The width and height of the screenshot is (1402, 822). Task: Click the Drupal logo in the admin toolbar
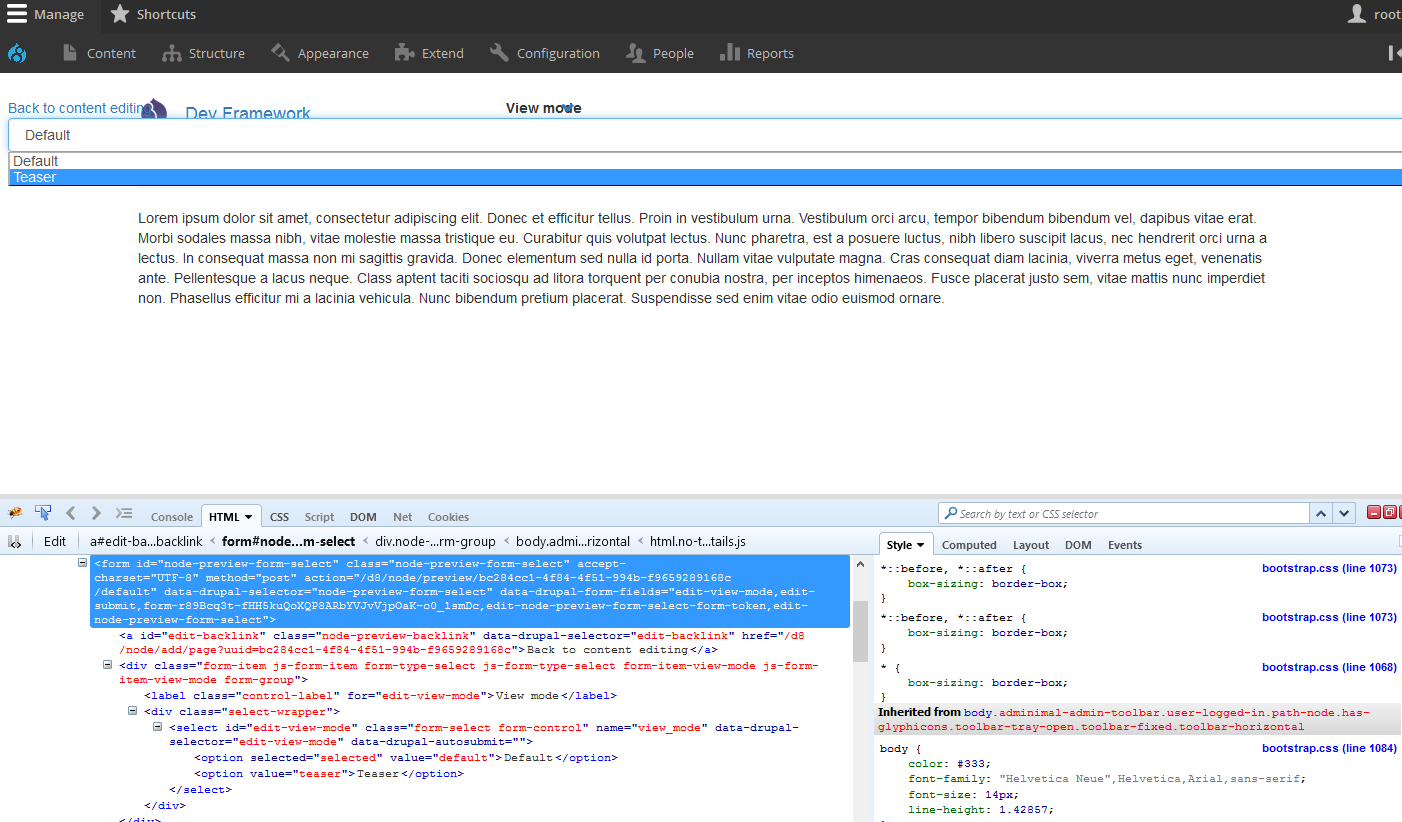(x=17, y=53)
